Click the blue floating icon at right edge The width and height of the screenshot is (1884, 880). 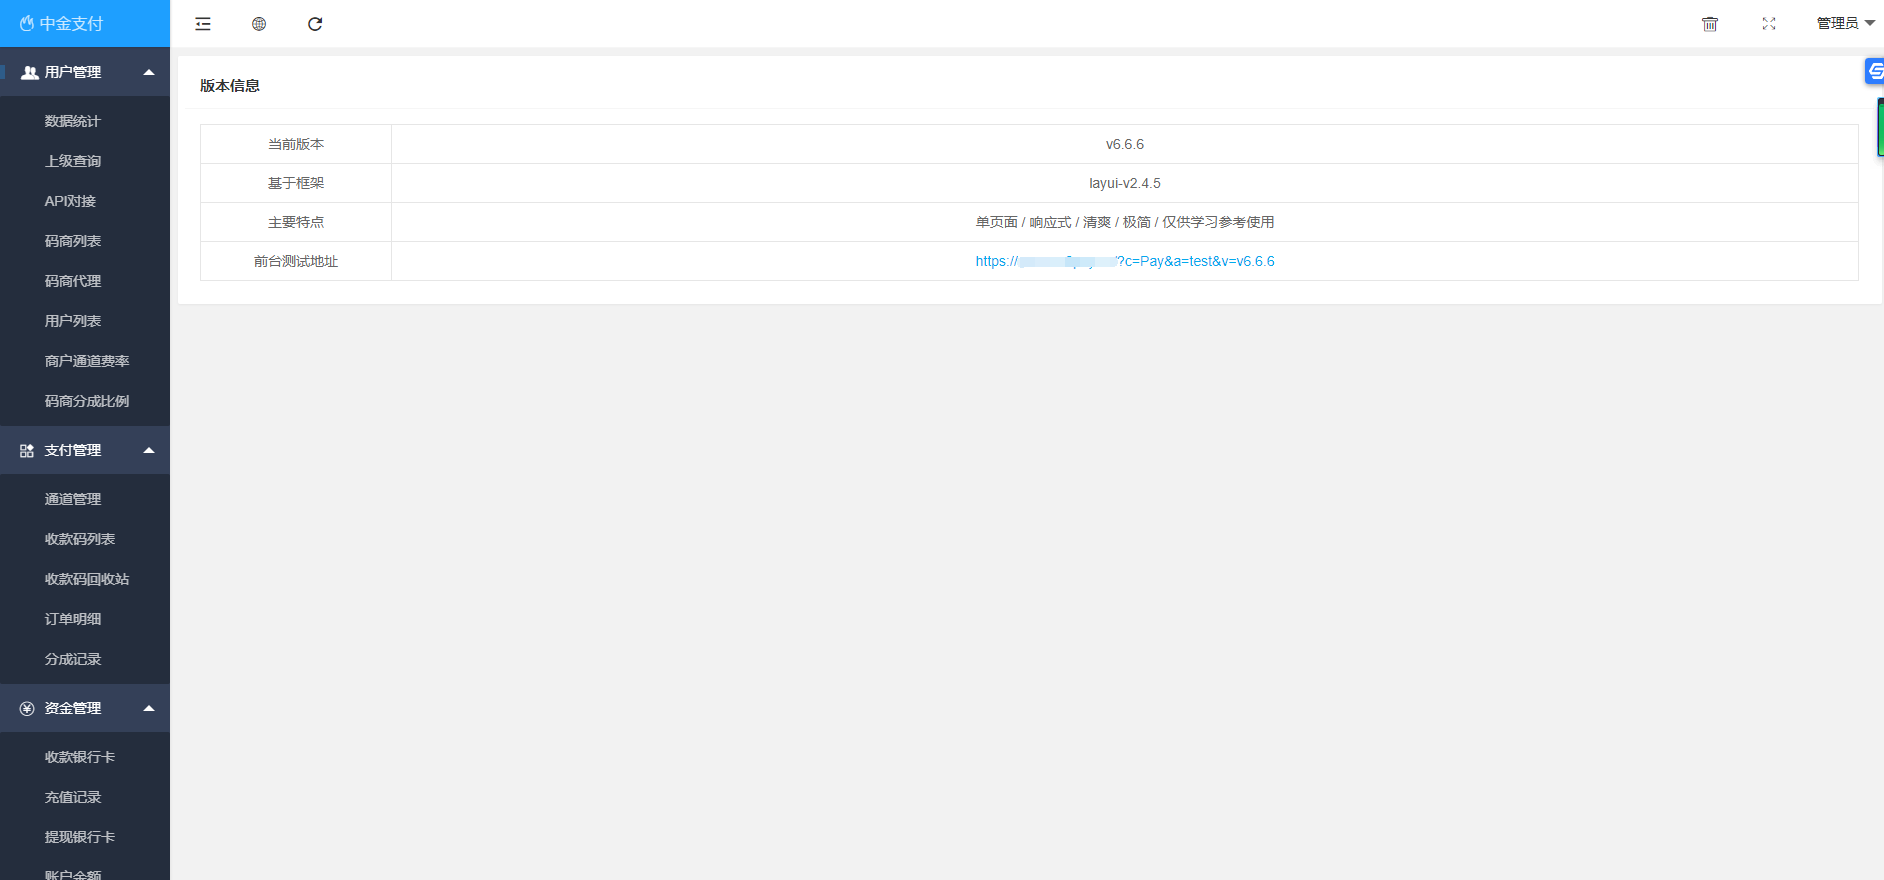tap(1874, 71)
